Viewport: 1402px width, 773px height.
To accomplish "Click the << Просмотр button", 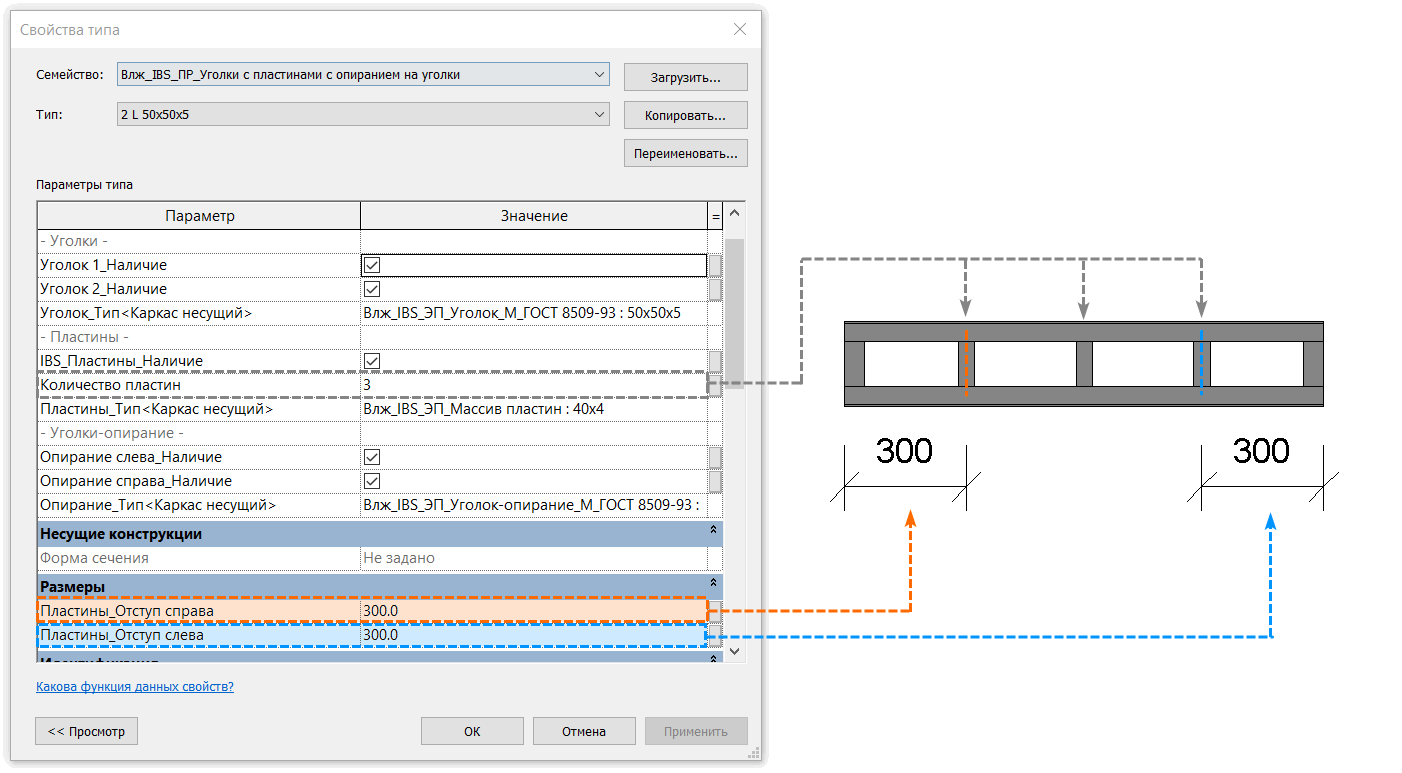I will click(x=86, y=731).
